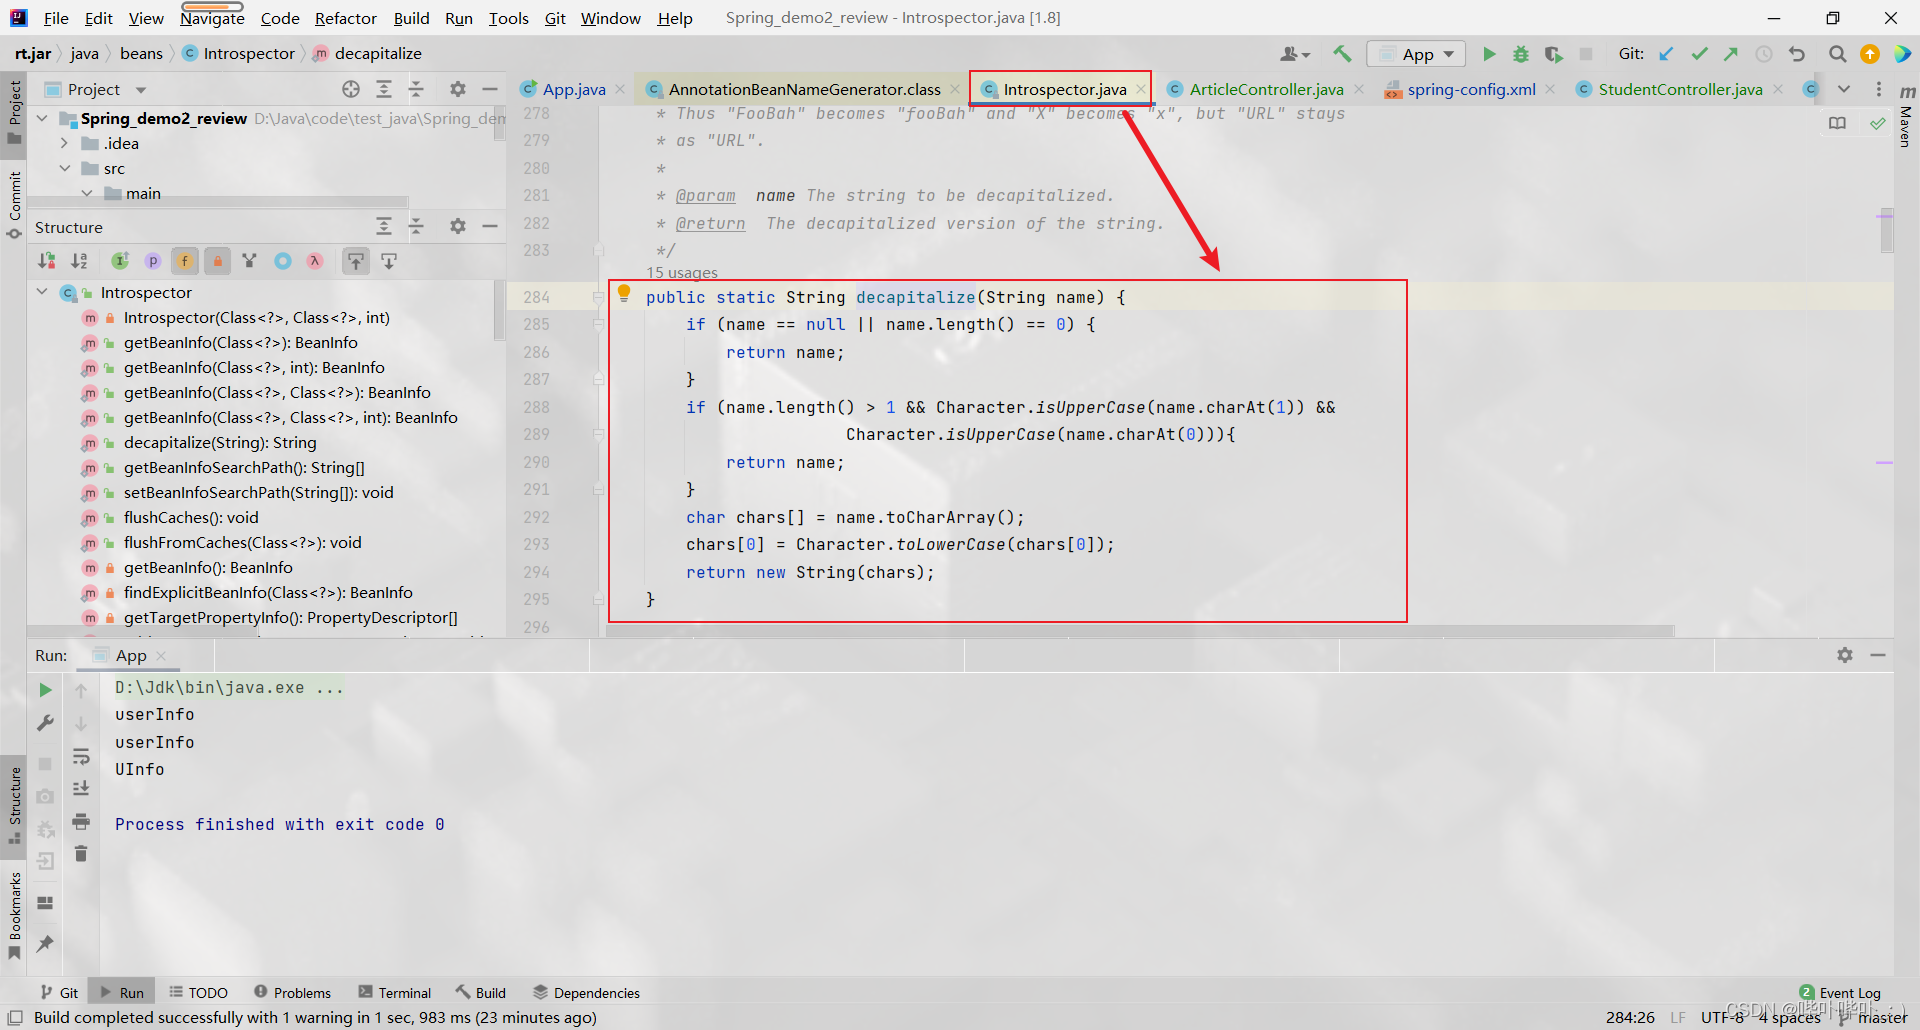Open the Terminal tool window

(395, 992)
